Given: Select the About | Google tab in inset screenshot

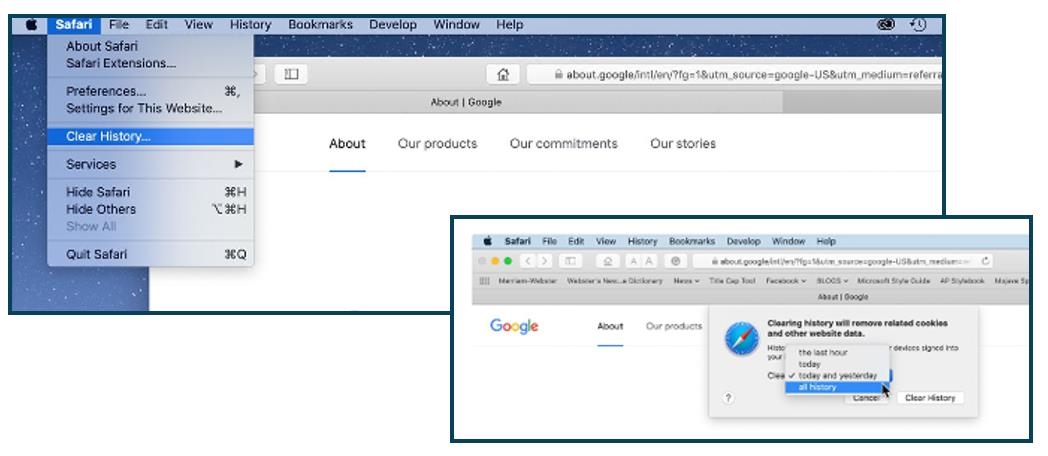Looking at the screenshot, I should (843, 297).
